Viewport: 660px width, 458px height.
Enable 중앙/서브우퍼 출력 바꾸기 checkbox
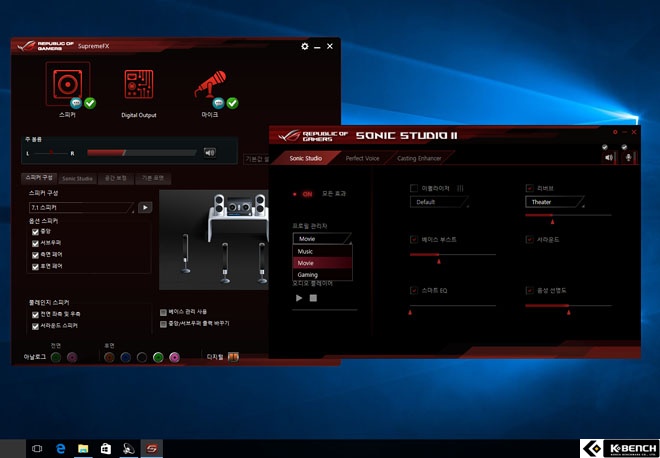[163, 324]
